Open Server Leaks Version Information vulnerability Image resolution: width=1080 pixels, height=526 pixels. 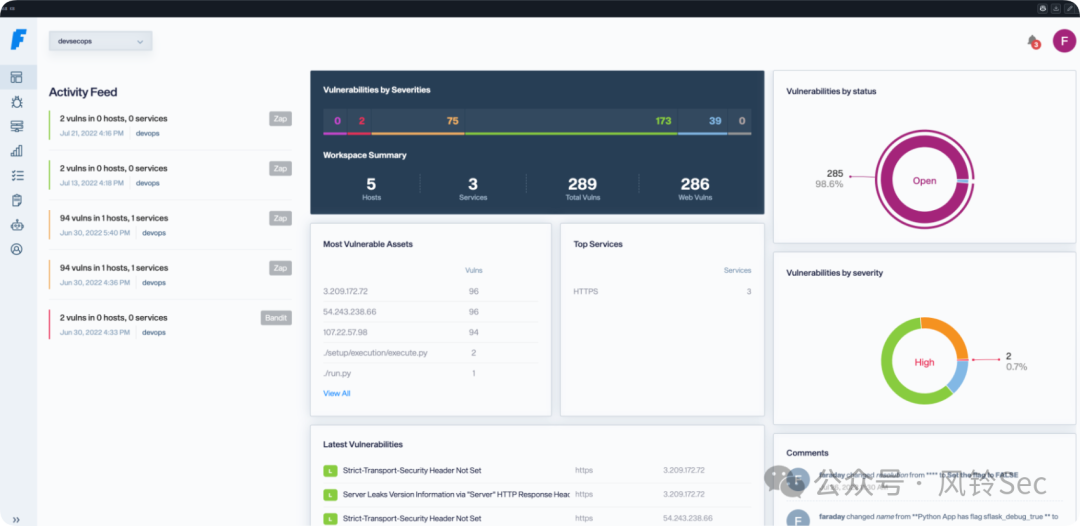(456, 494)
